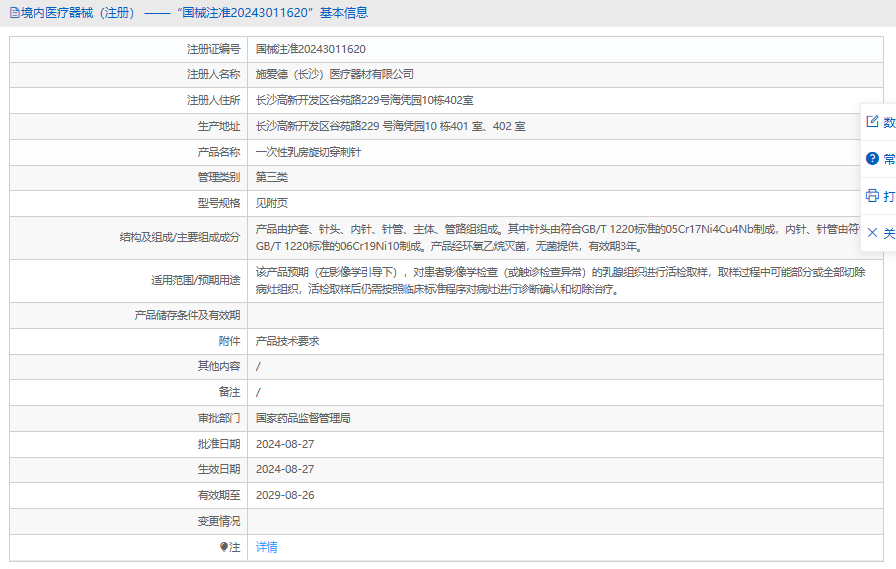This screenshot has height=569, width=896.
Task: Click registrant address ending 10栋402室
Action: pos(365,101)
